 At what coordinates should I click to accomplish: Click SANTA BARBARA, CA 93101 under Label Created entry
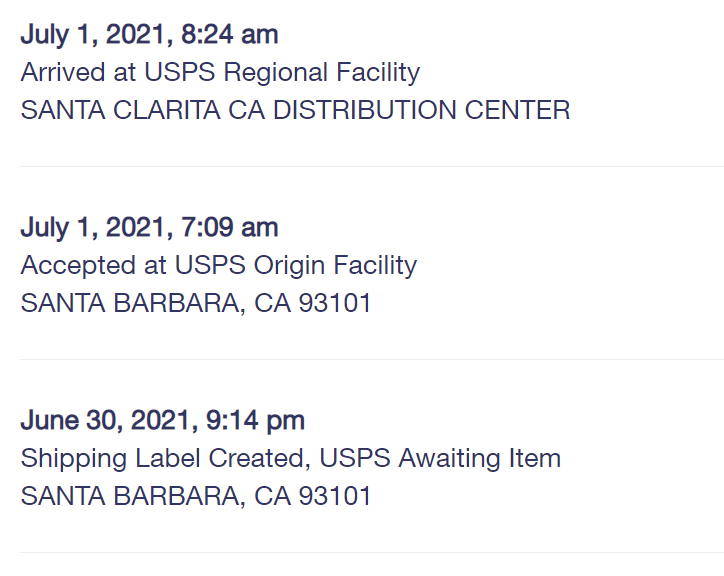pos(196,497)
